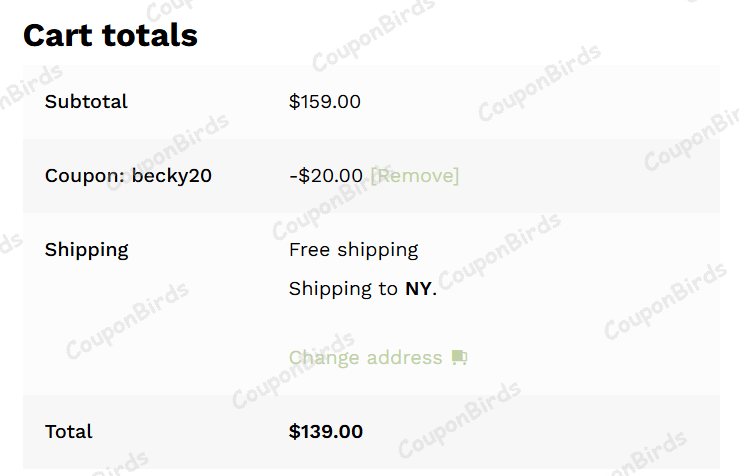Click the CouponBirds watermark right of Shipping to NY

click(500, 249)
